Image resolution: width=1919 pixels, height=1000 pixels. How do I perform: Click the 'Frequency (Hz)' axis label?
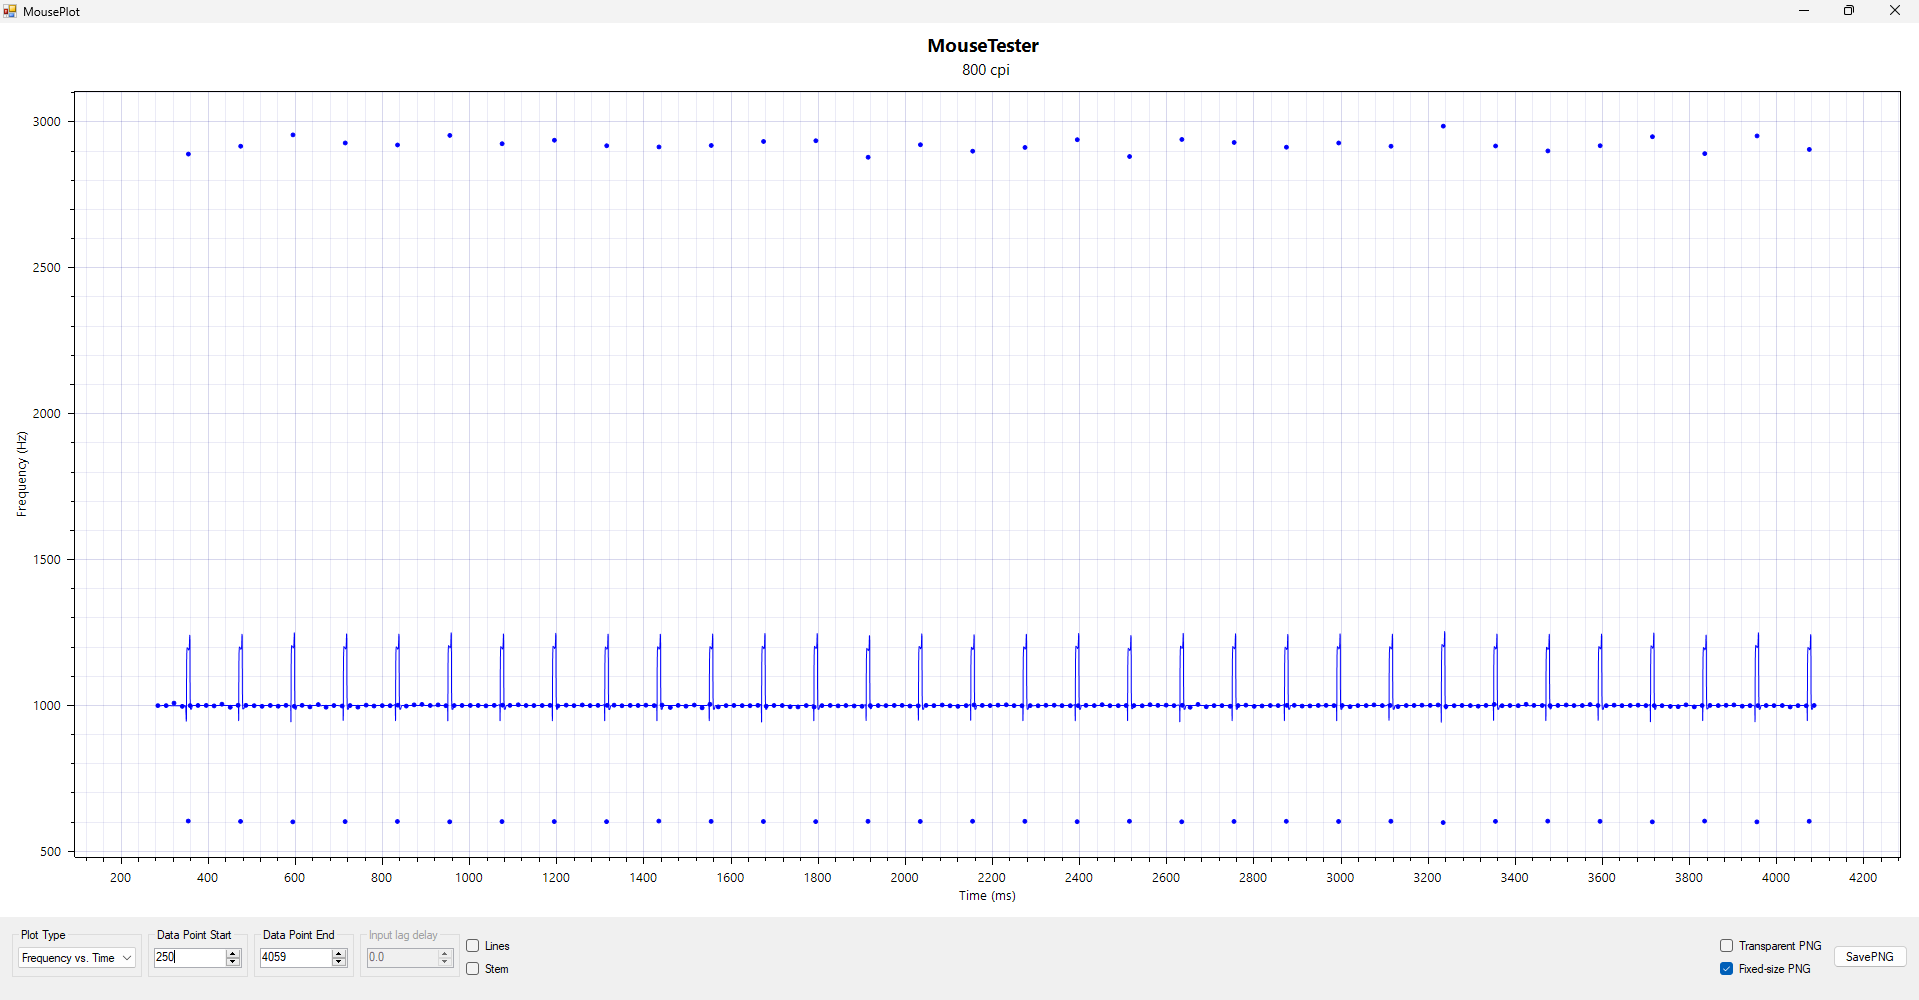[22, 474]
